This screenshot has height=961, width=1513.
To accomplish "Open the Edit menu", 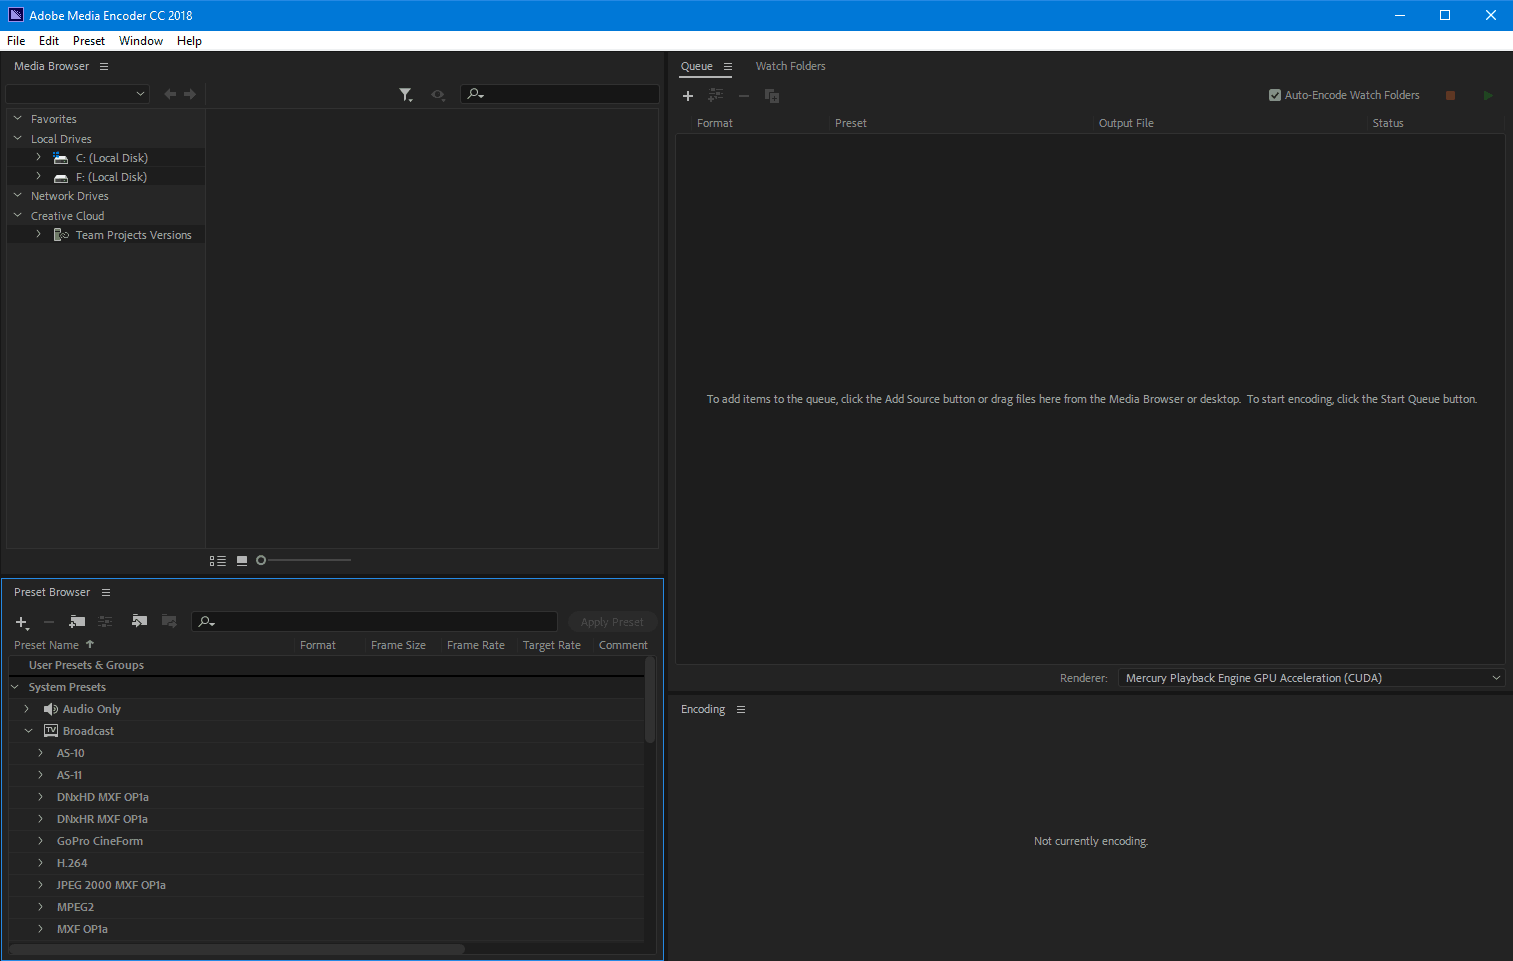I will click(x=49, y=41).
